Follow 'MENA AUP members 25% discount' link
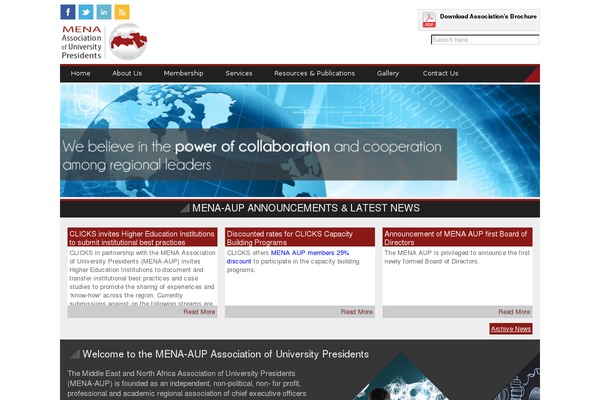The width and height of the screenshot is (600, 400). (288, 257)
